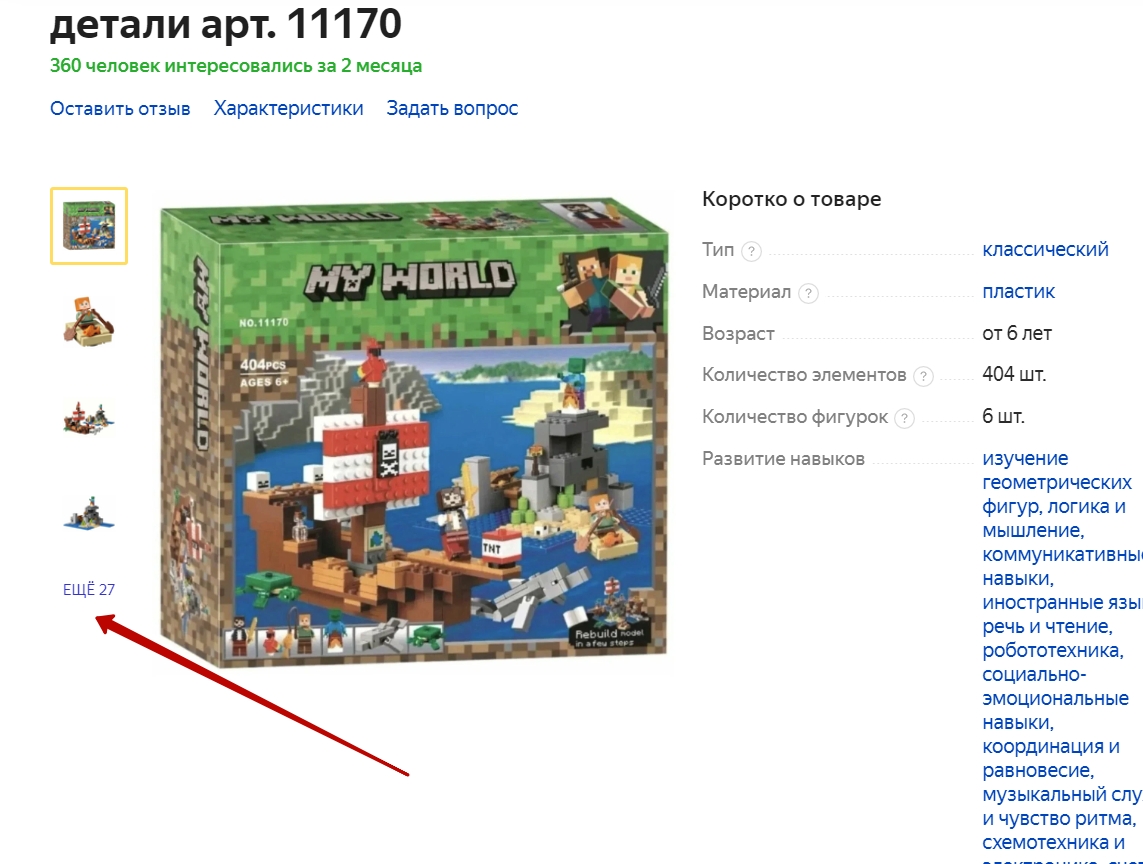
Task: Go to Характеристики section
Action: (289, 109)
